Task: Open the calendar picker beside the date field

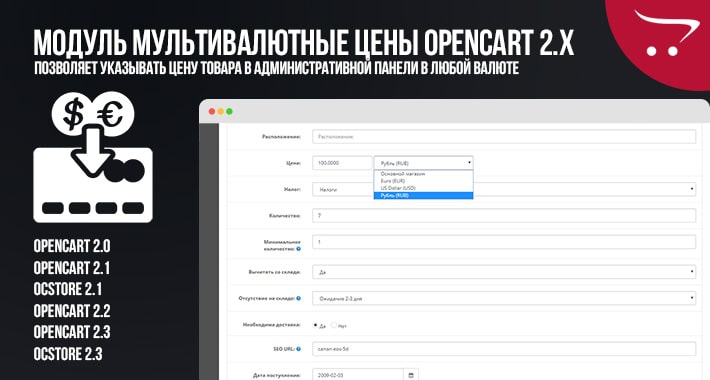Action: pyautogui.click(x=411, y=375)
